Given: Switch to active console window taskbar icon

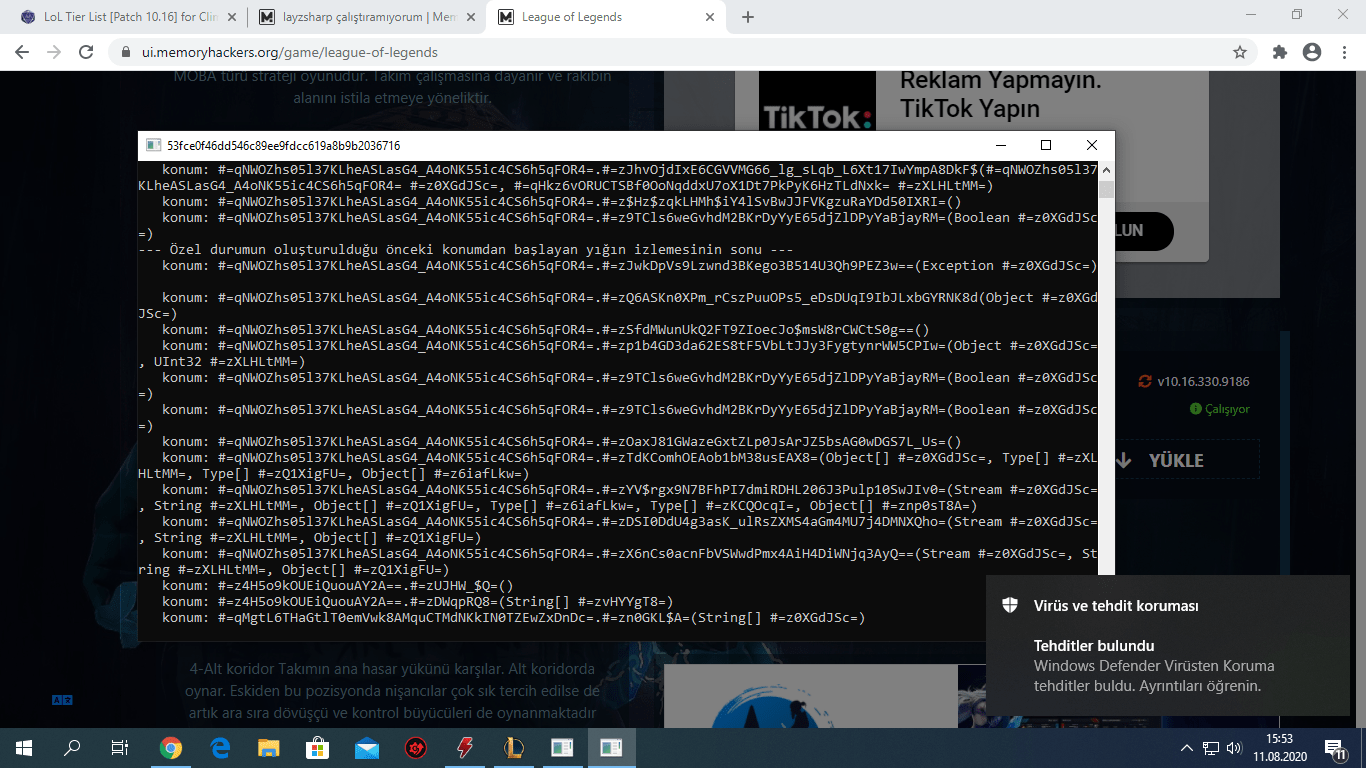Looking at the screenshot, I should tap(610, 747).
